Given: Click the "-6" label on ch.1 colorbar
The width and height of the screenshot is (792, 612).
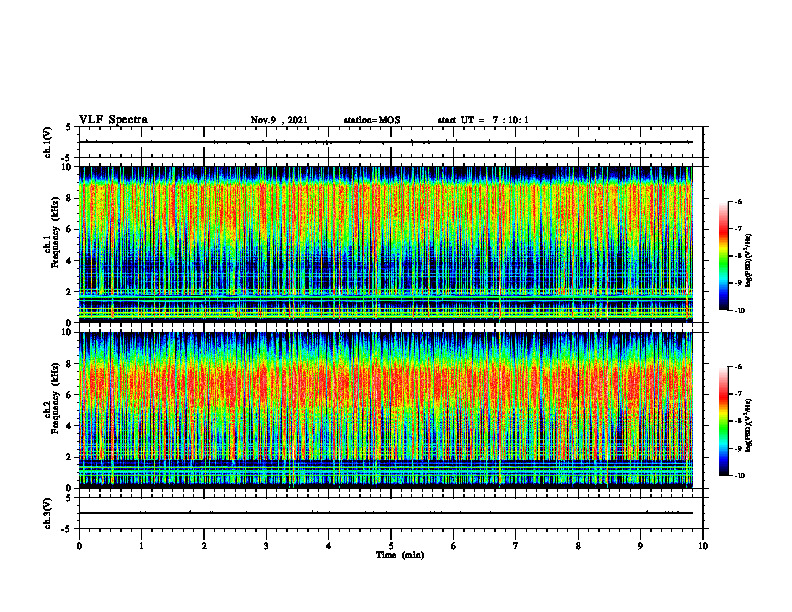Looking at the screenshot, I should [x=738, y=202].
